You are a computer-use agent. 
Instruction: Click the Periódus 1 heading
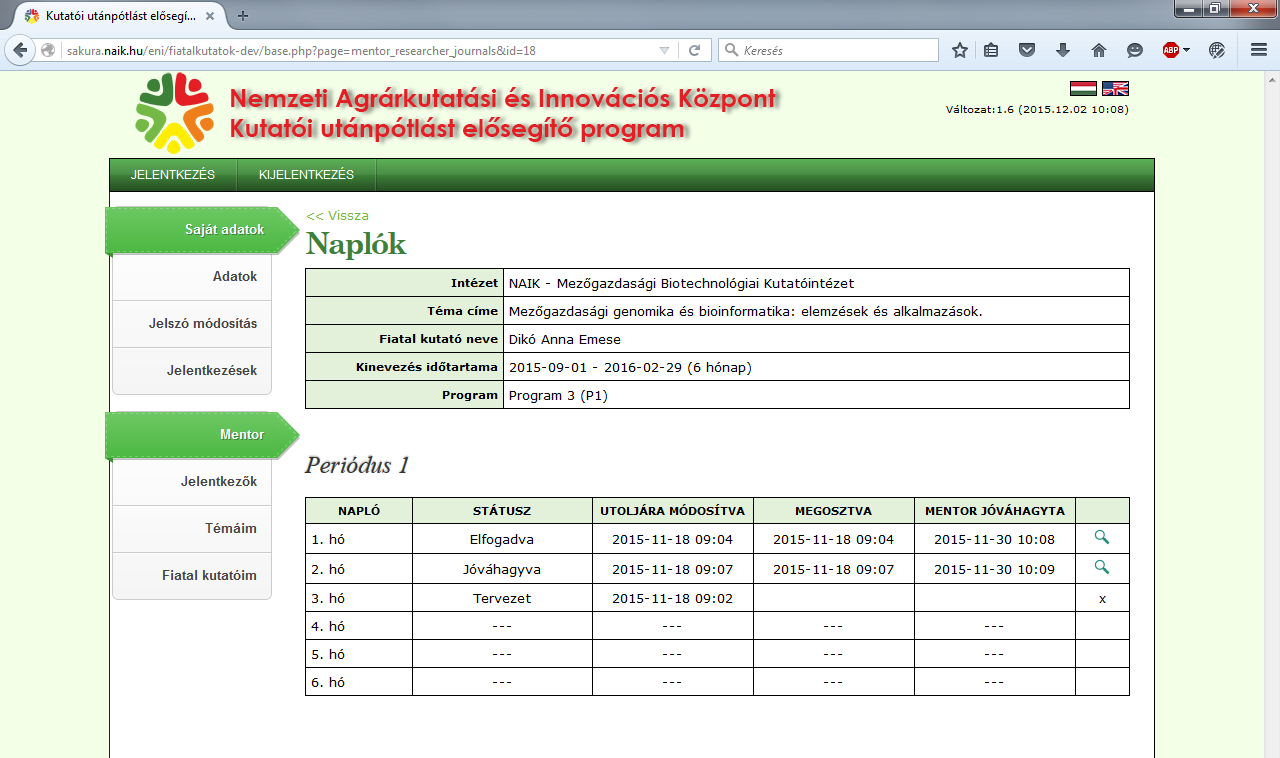click(x=358, y=465)
